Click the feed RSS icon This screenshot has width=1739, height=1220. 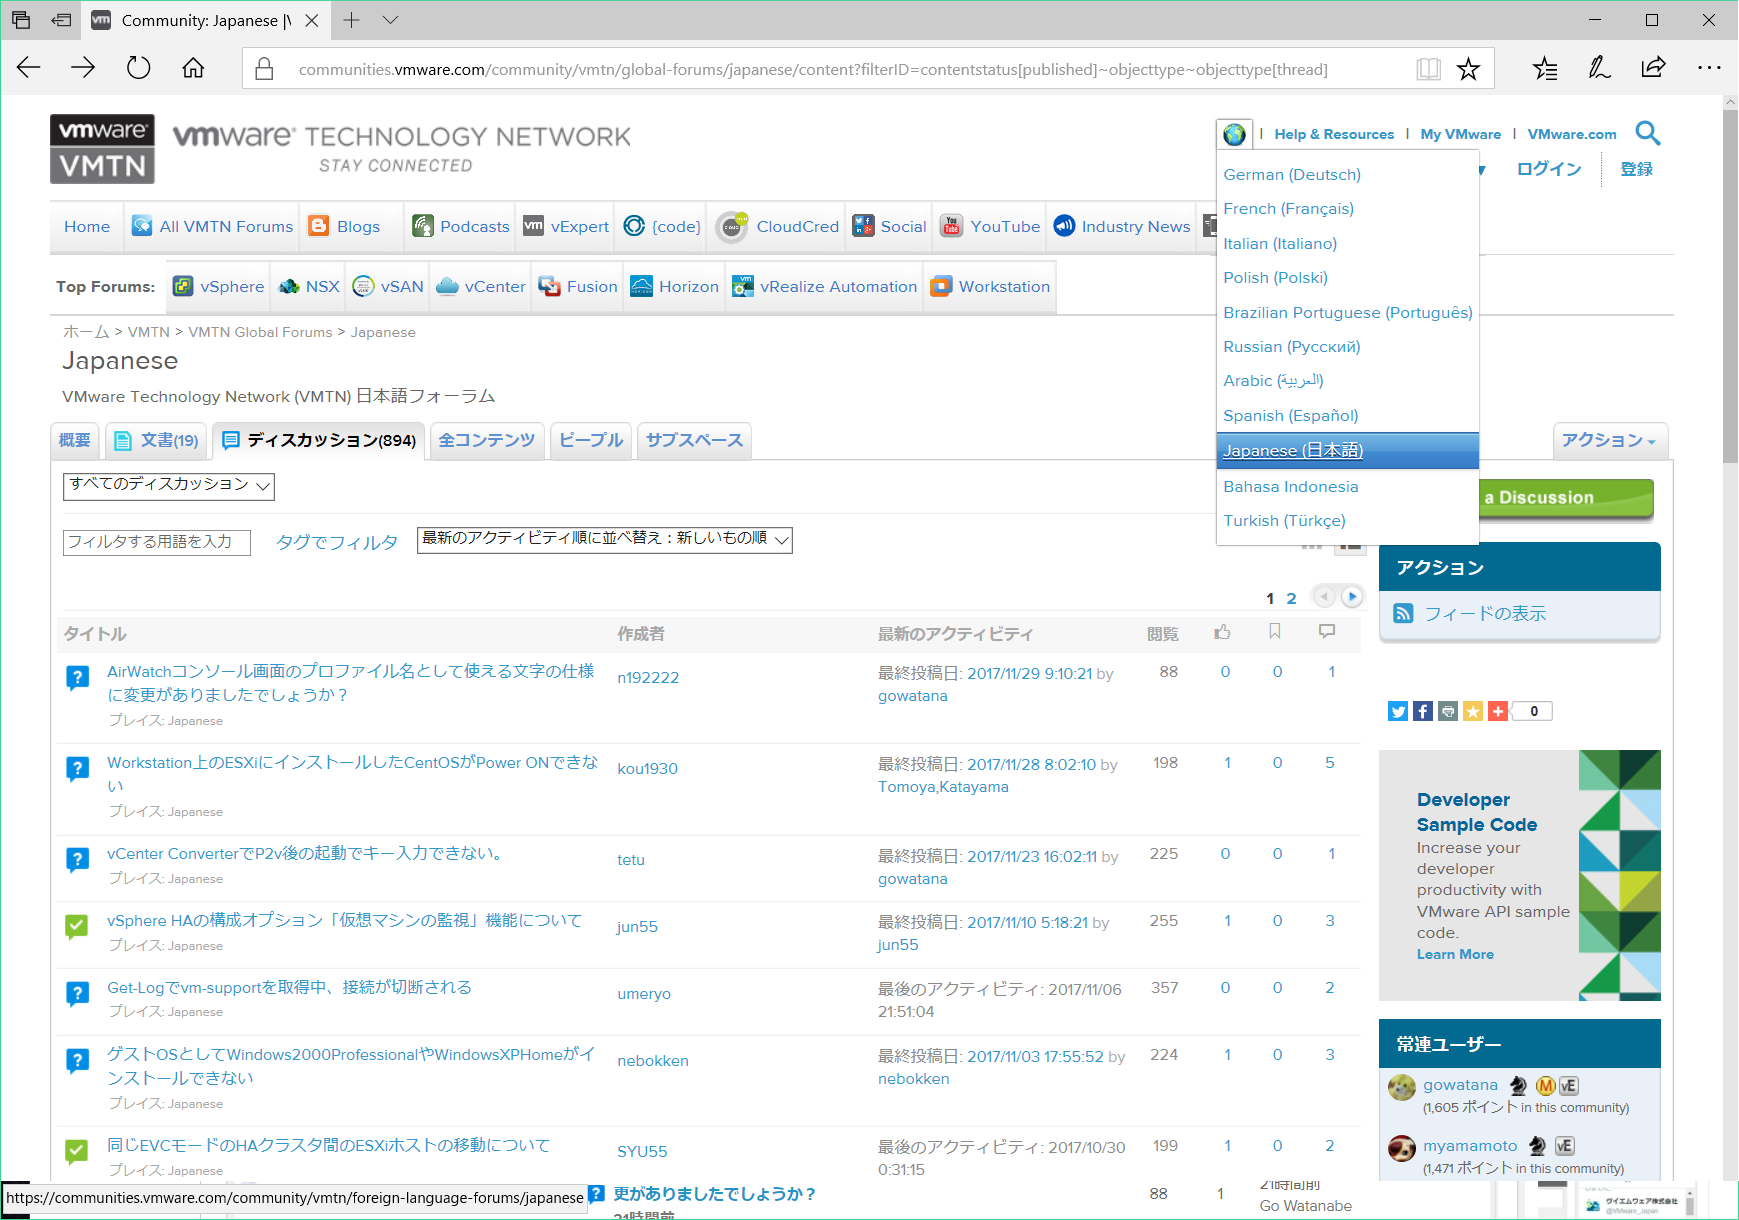click(x=1403, y=613)
